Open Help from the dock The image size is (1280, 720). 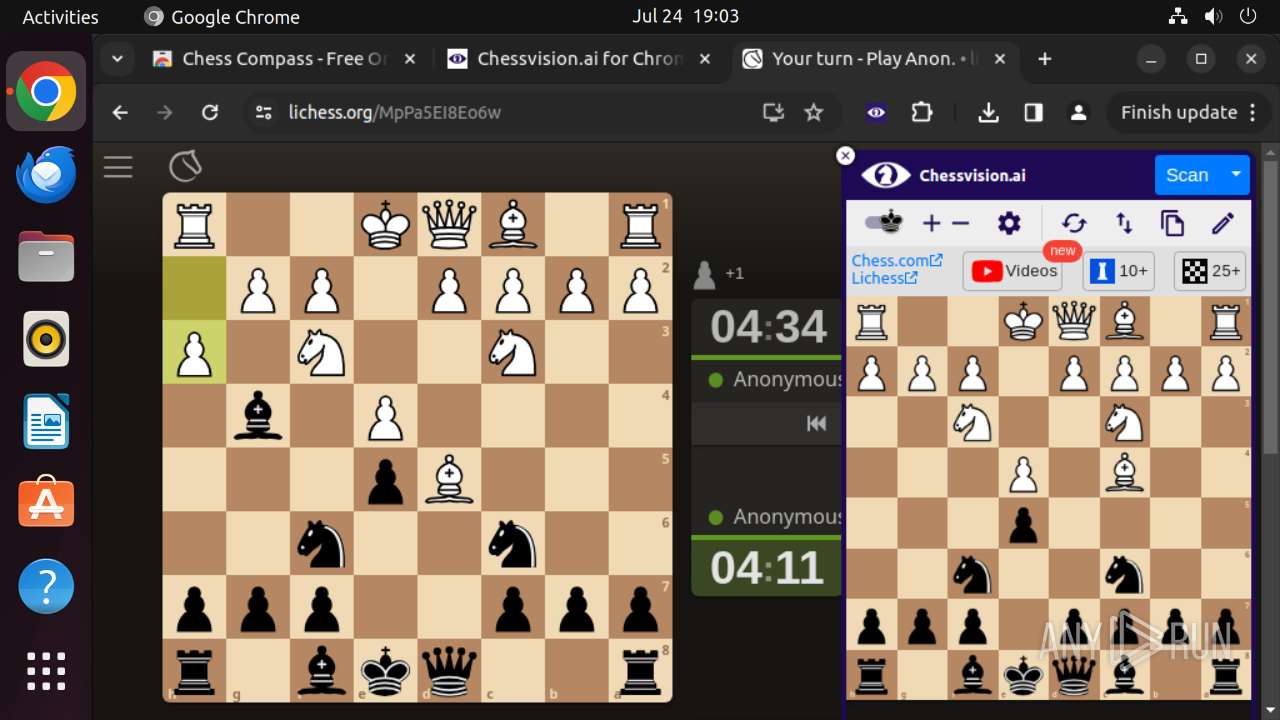46,586
